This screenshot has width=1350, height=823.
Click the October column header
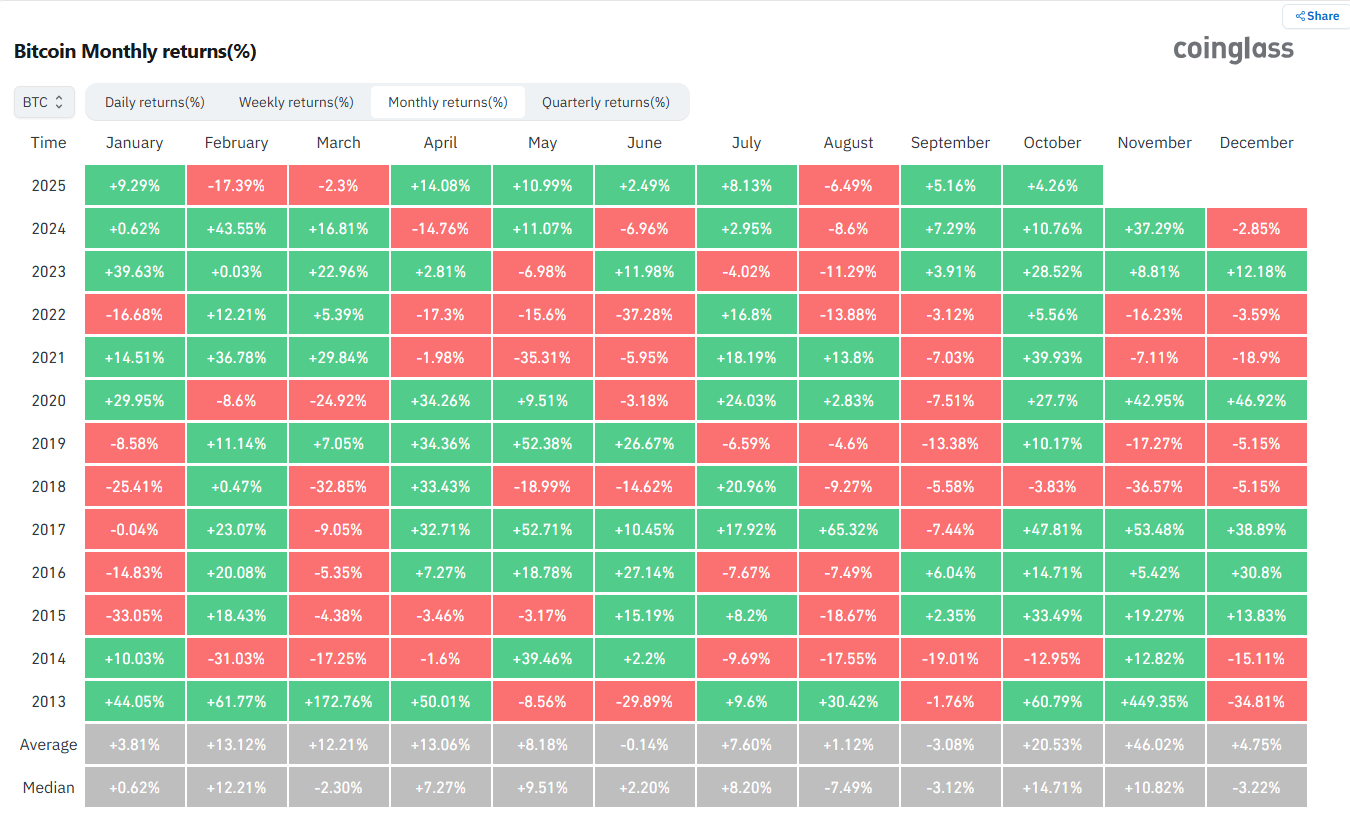point(1052,143)
